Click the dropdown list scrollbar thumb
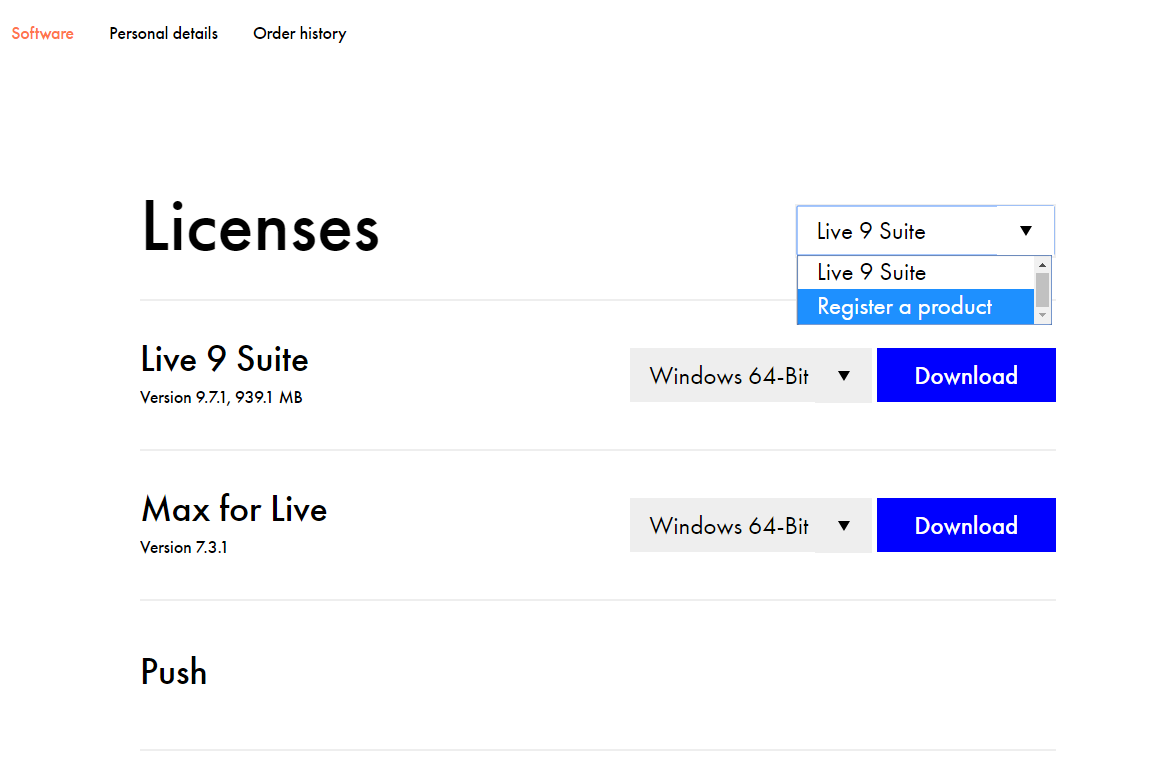This screenshot has width=1172, height=784. point(1043,290)
